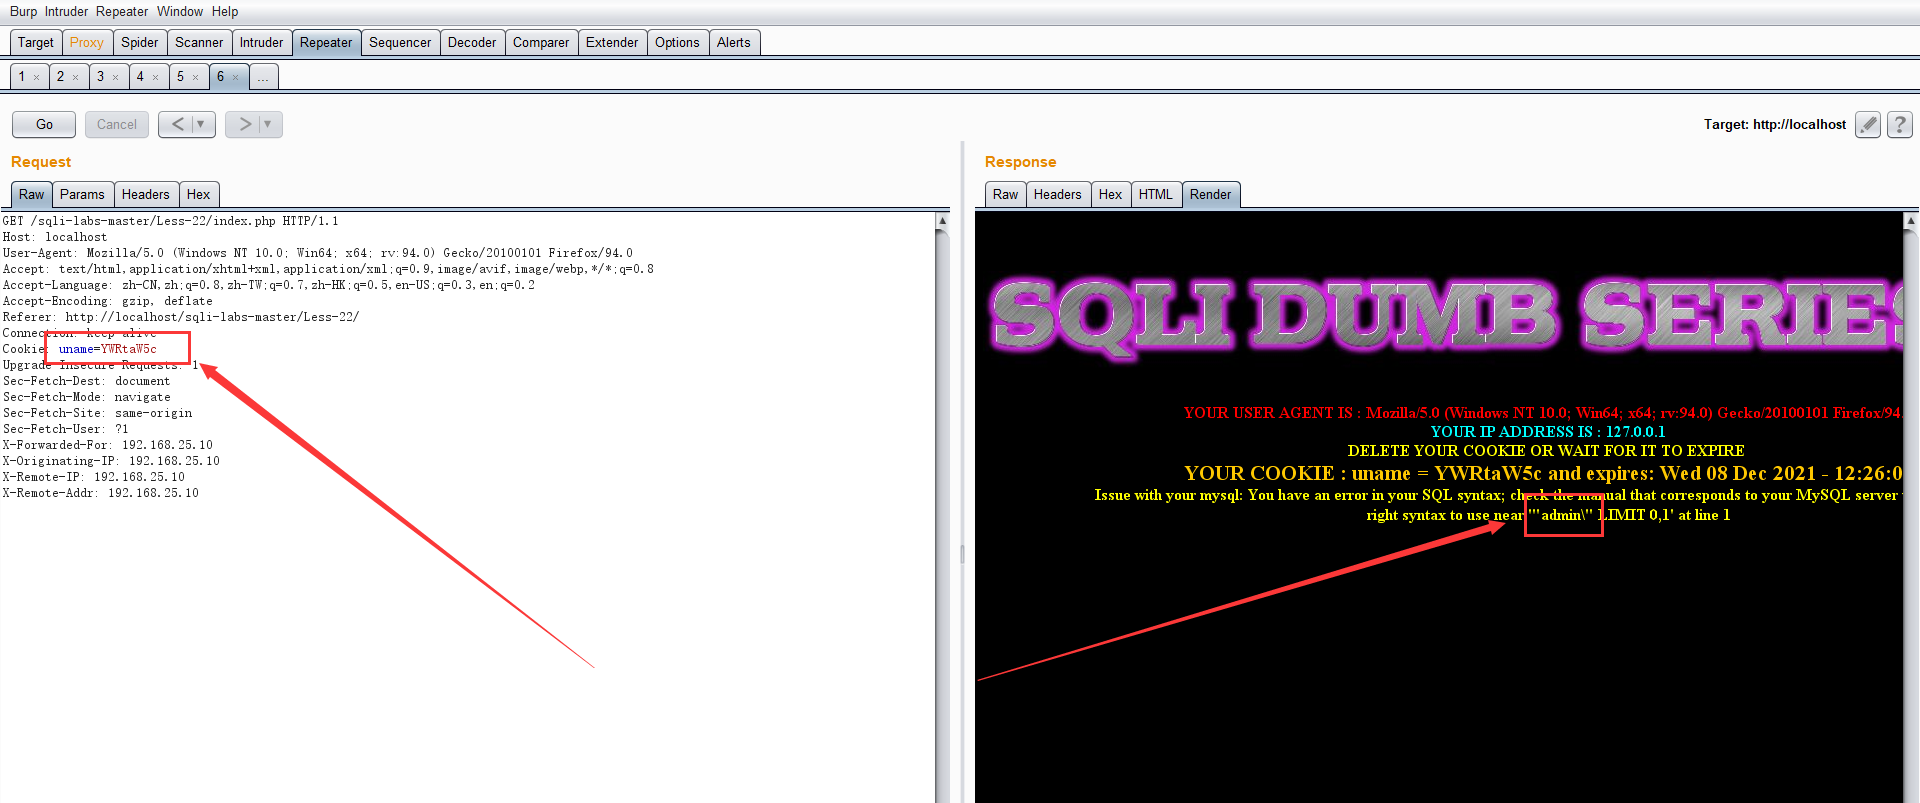Image resolution: width=1920 pixels, height=803 pixels.
Task: Expand the forward history dropdown arrow
Action: click(x=268, y=124)
